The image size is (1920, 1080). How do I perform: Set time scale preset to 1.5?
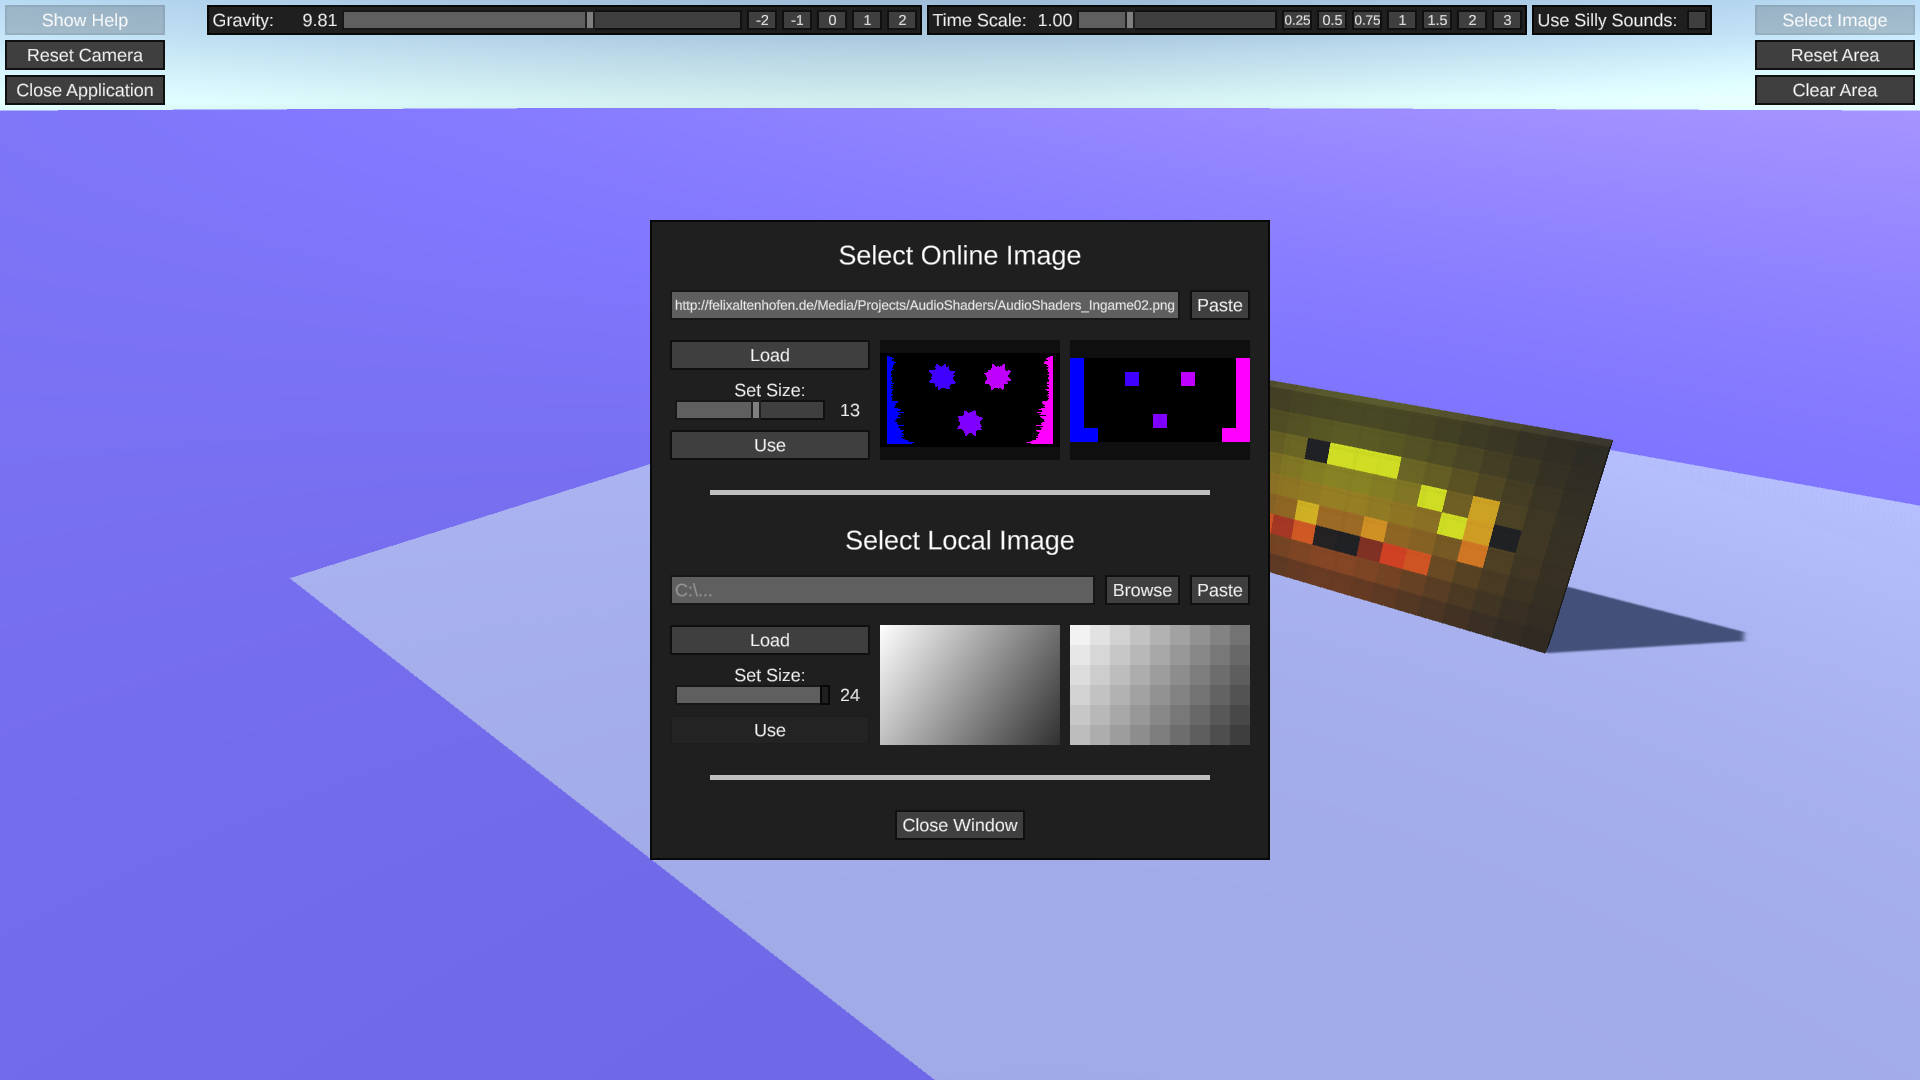(x=1437, y=20)
